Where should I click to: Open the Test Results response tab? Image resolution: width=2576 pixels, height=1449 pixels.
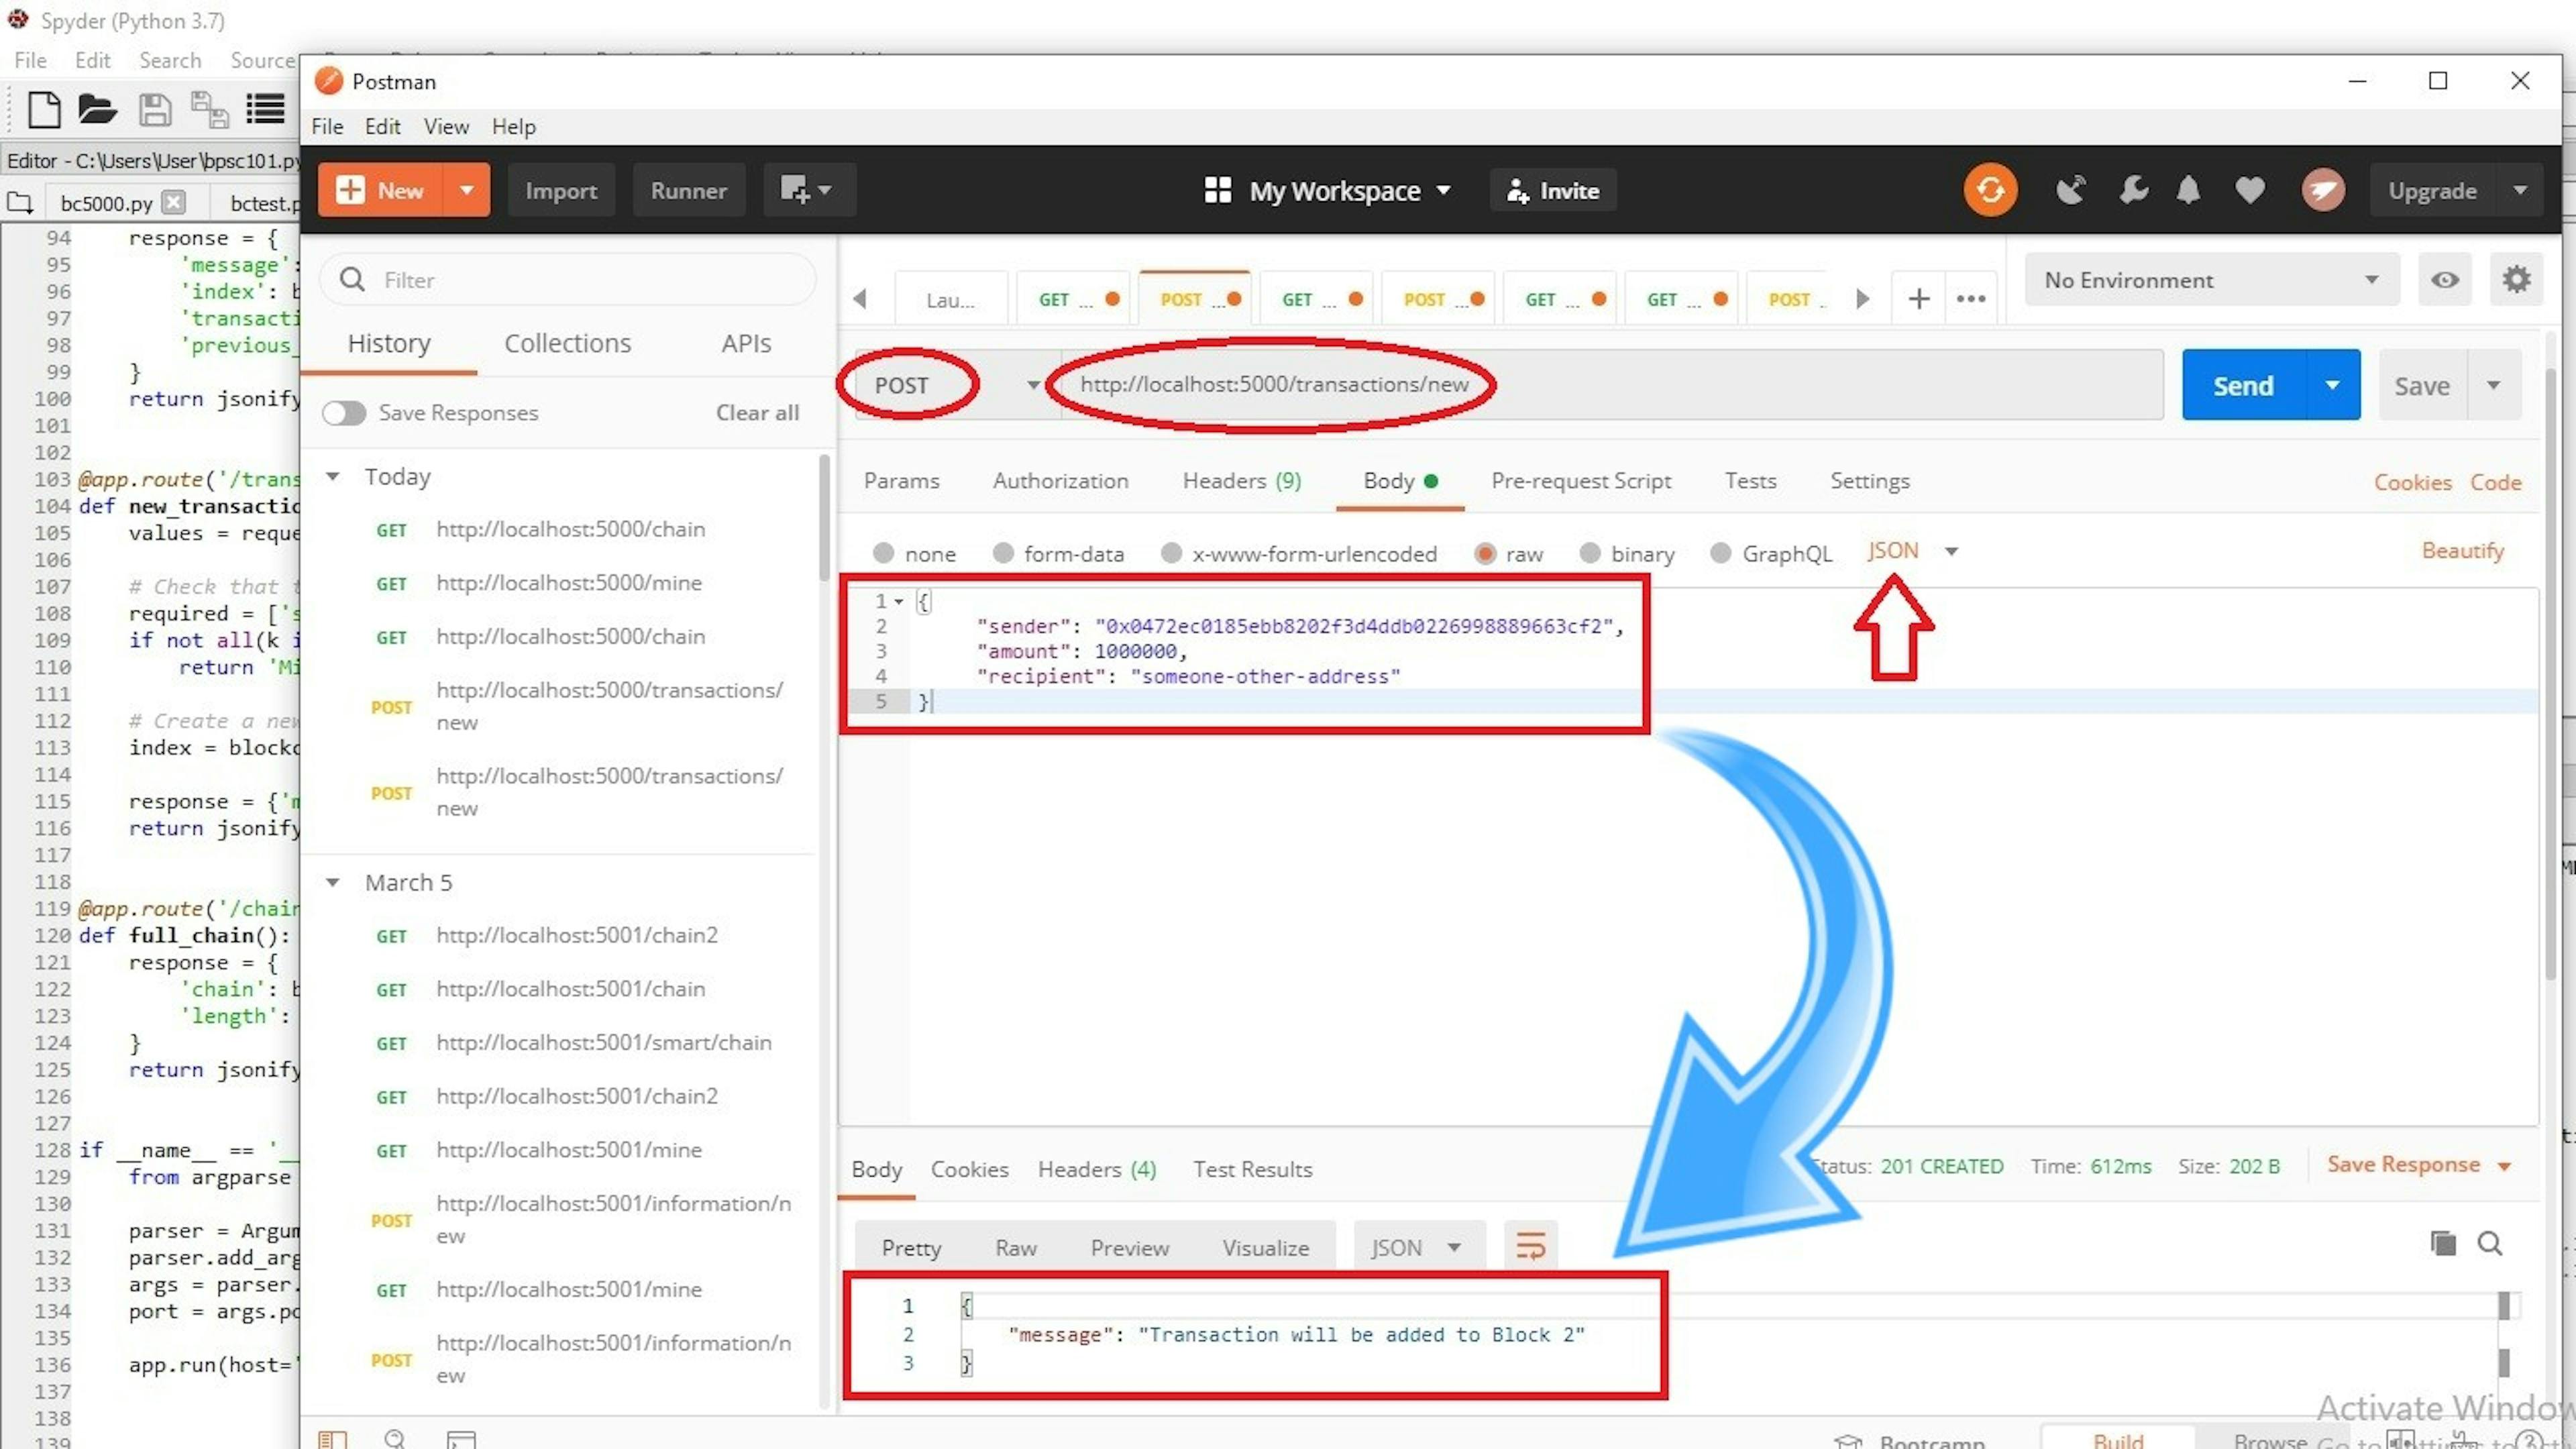pos(1252,1169)
